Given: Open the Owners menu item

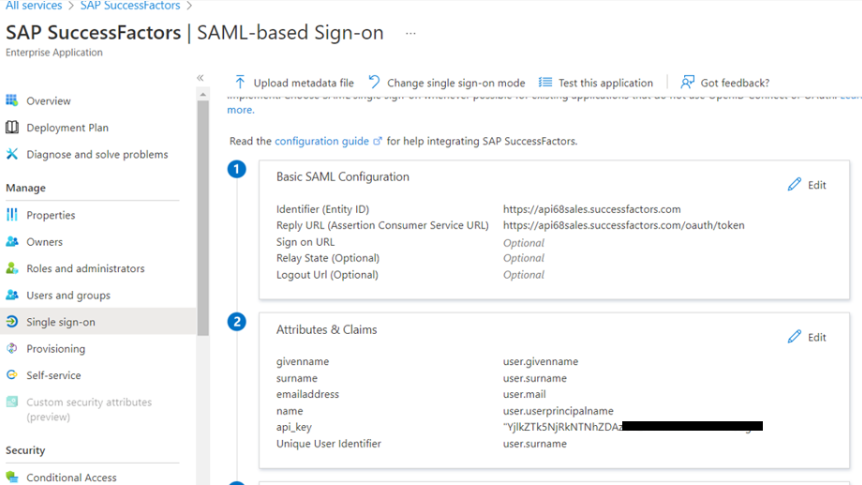Looking at the screenshot, I should (x=45, y=242).
